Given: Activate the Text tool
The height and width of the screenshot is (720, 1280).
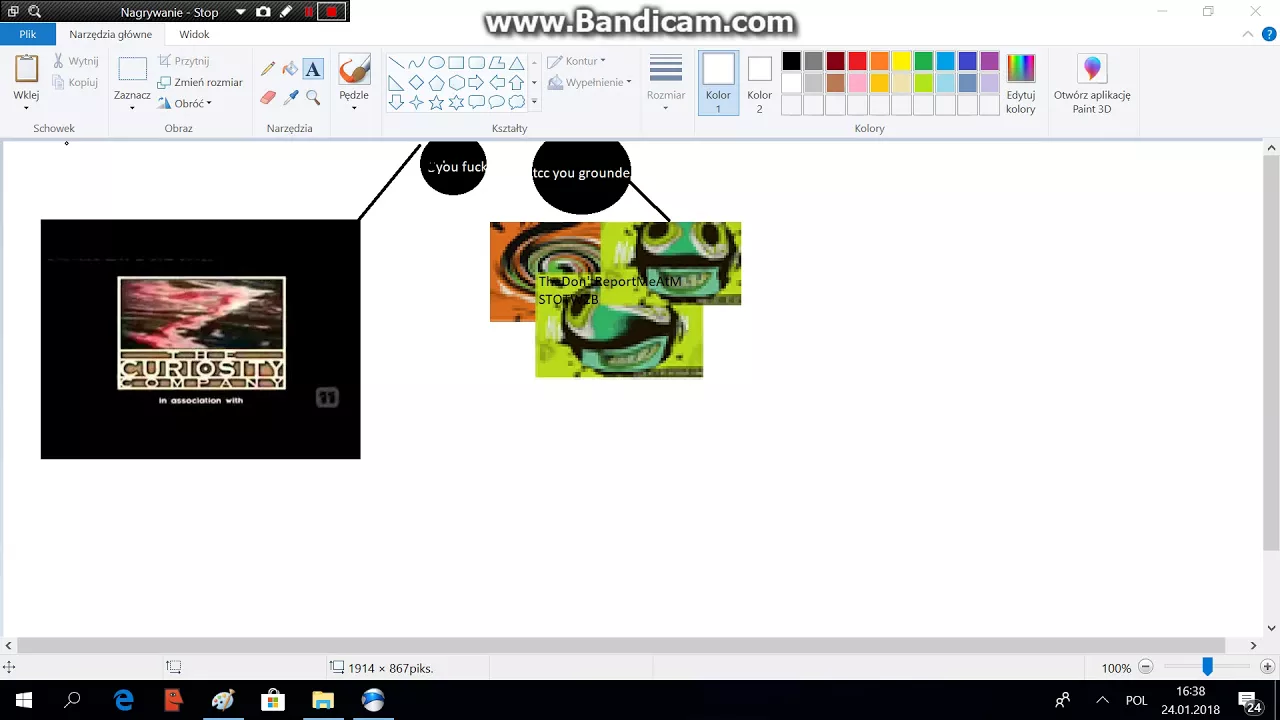Looking at the screenshot, I should (313, 69).
